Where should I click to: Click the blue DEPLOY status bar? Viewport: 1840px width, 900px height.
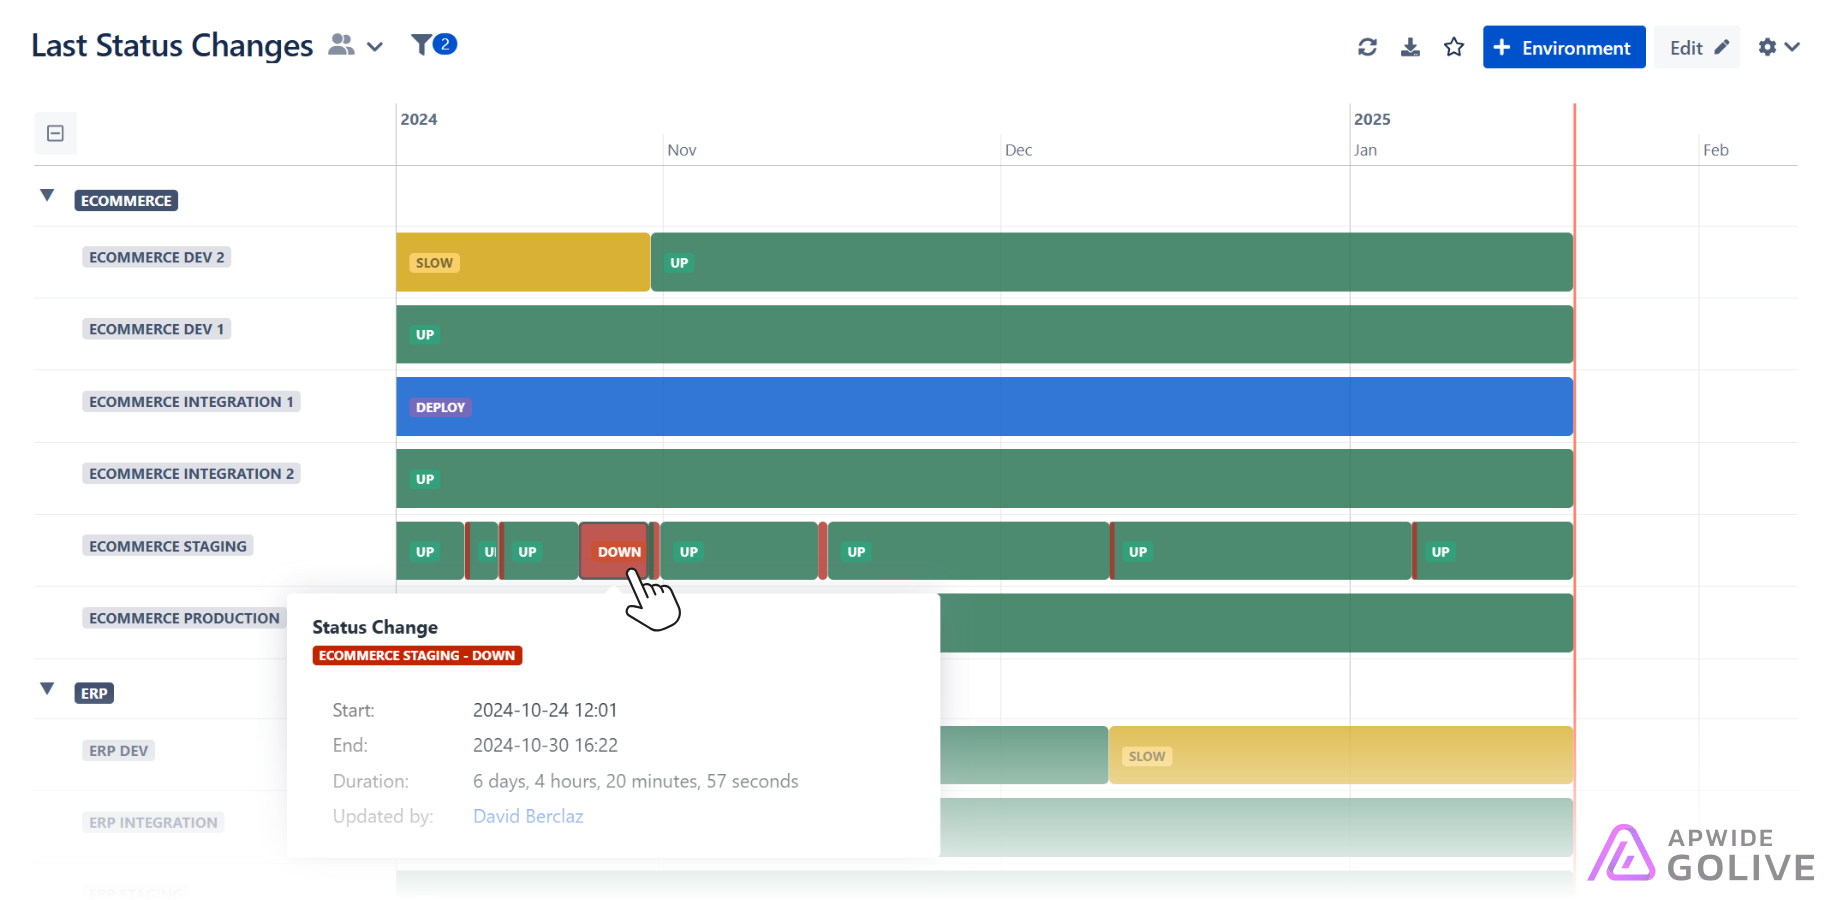(x=984, y=406)
